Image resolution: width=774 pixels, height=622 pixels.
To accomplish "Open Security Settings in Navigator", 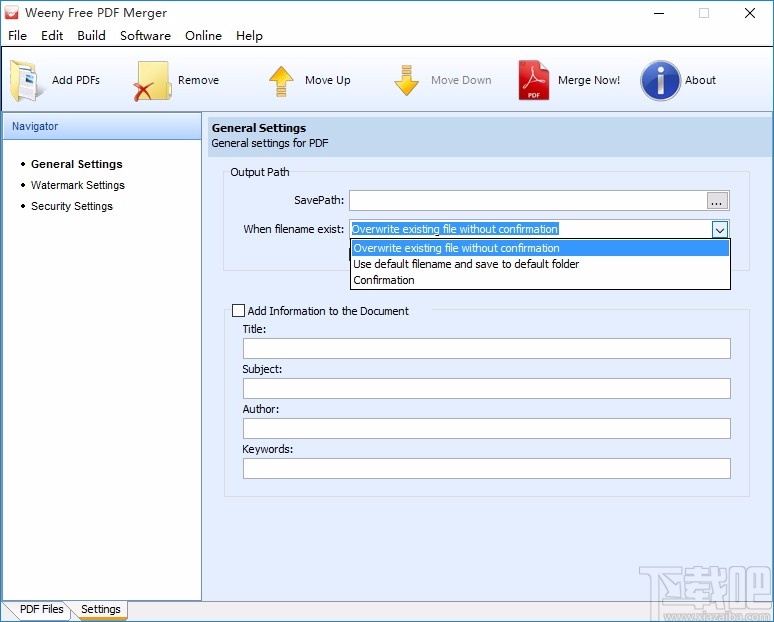I will 71,206.
